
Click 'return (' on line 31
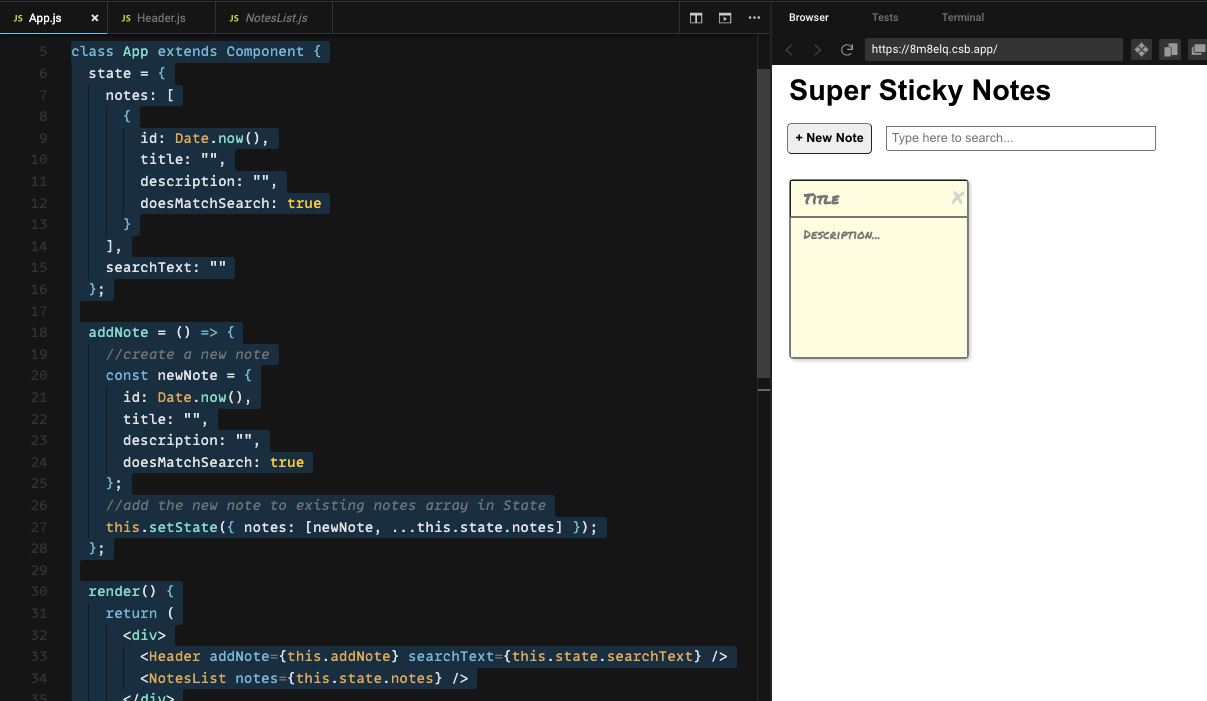140,613
